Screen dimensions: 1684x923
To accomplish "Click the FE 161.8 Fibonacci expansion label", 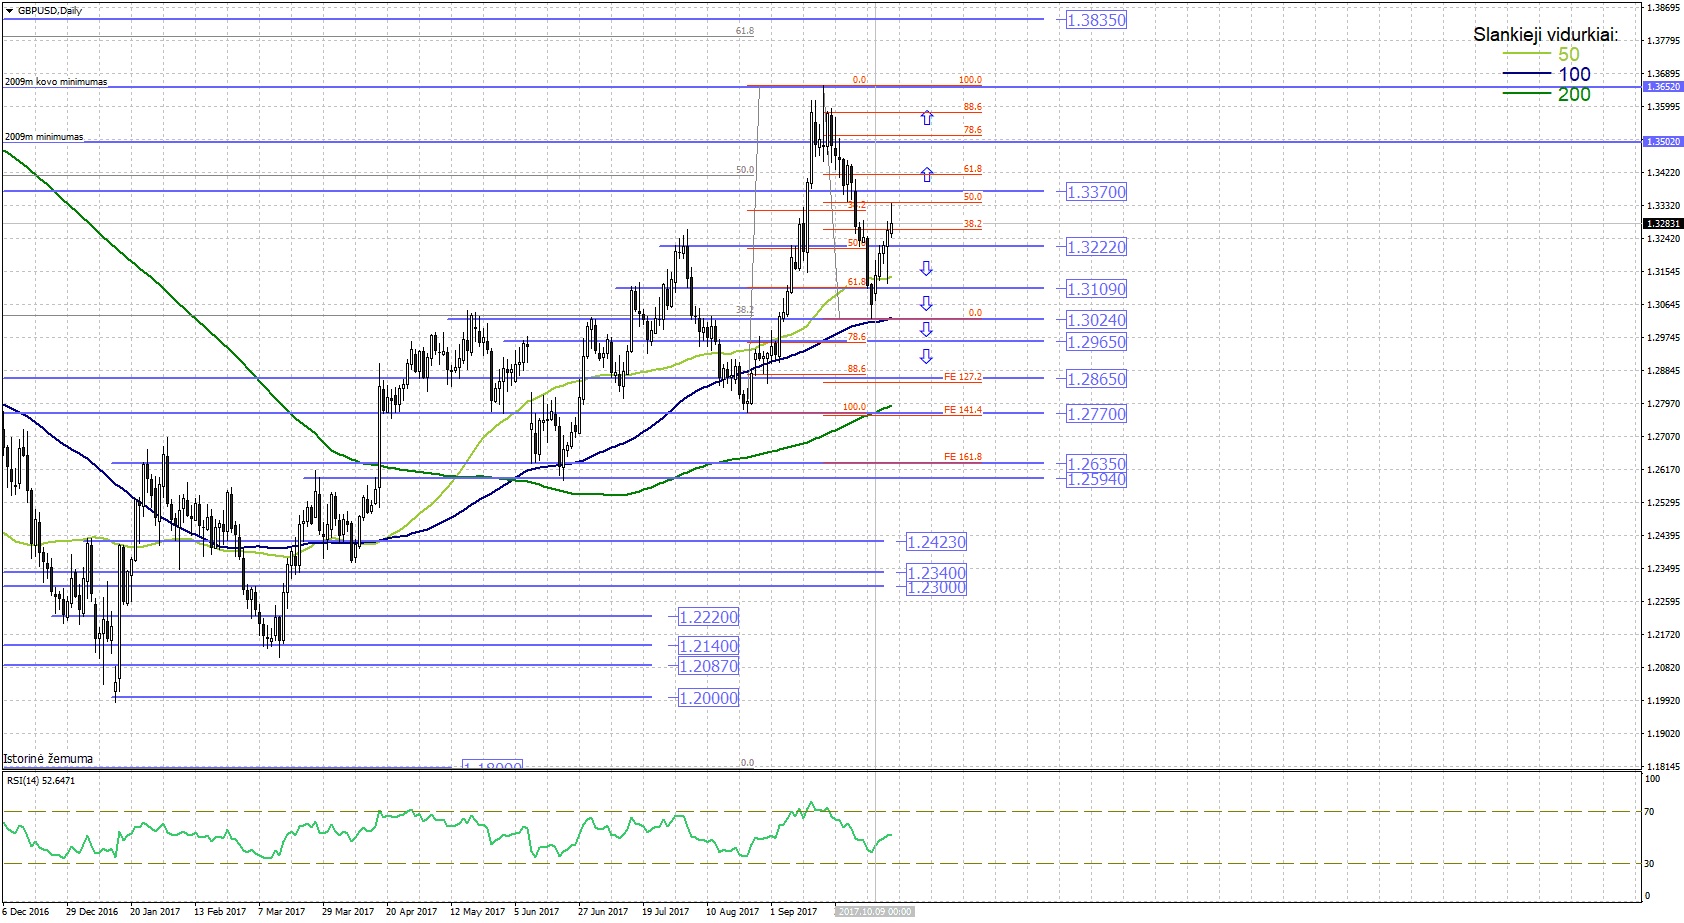I will [963, 456].
